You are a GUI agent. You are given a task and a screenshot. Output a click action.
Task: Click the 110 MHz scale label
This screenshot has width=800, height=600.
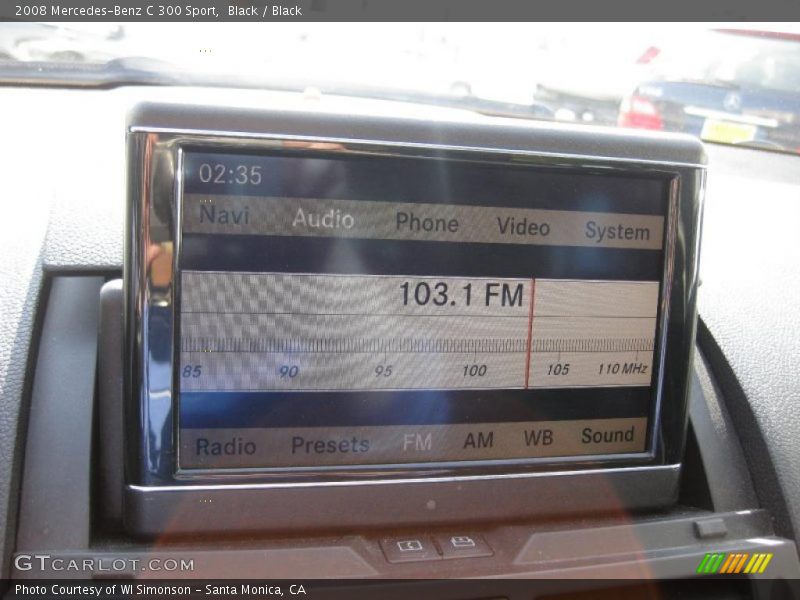[622, 368]
